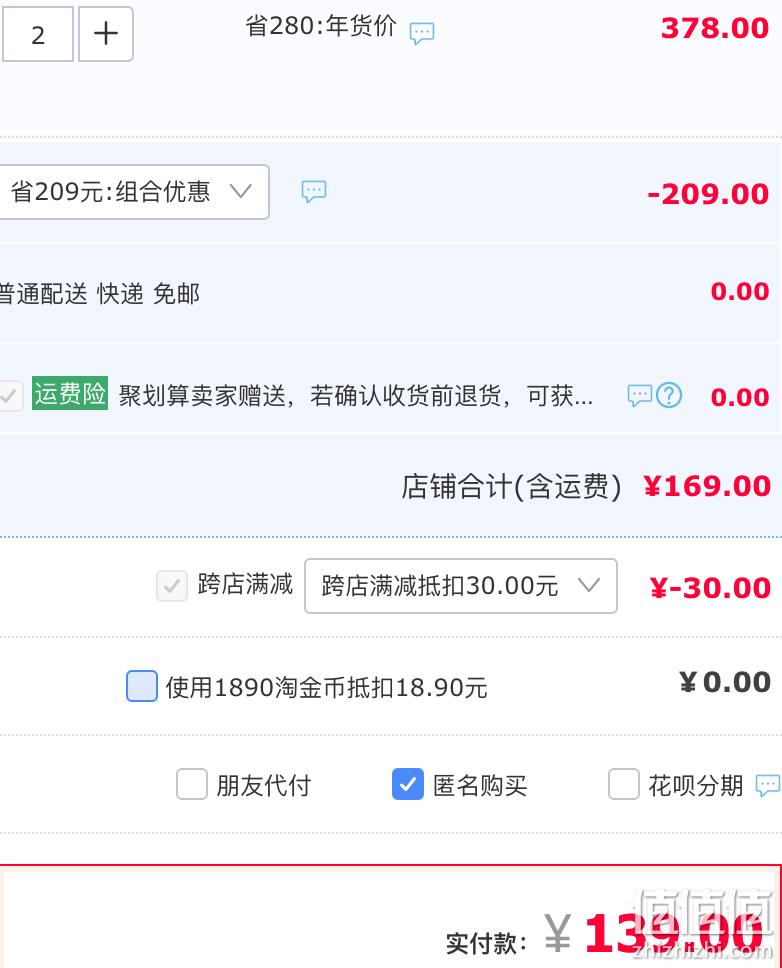Image resolution: width=782 pixels, height=968 pixels.
Task: Open the 跨店满减抵扣30.00元 dropdown
Action: [x=460, y=586]
